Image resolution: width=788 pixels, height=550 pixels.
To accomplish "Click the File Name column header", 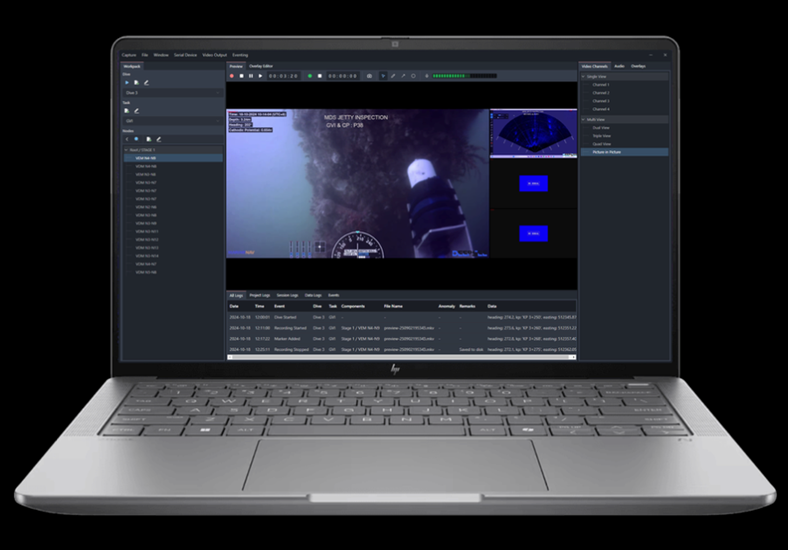I will tap(393, 306).
